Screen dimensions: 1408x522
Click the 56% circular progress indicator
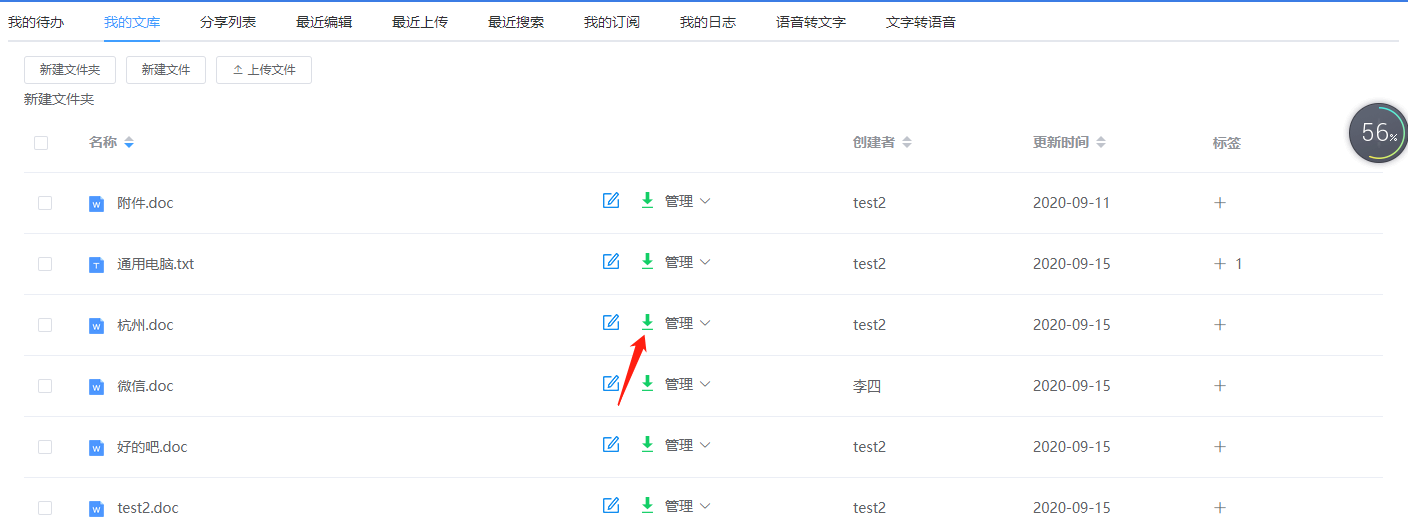(x=1378, y=133)
